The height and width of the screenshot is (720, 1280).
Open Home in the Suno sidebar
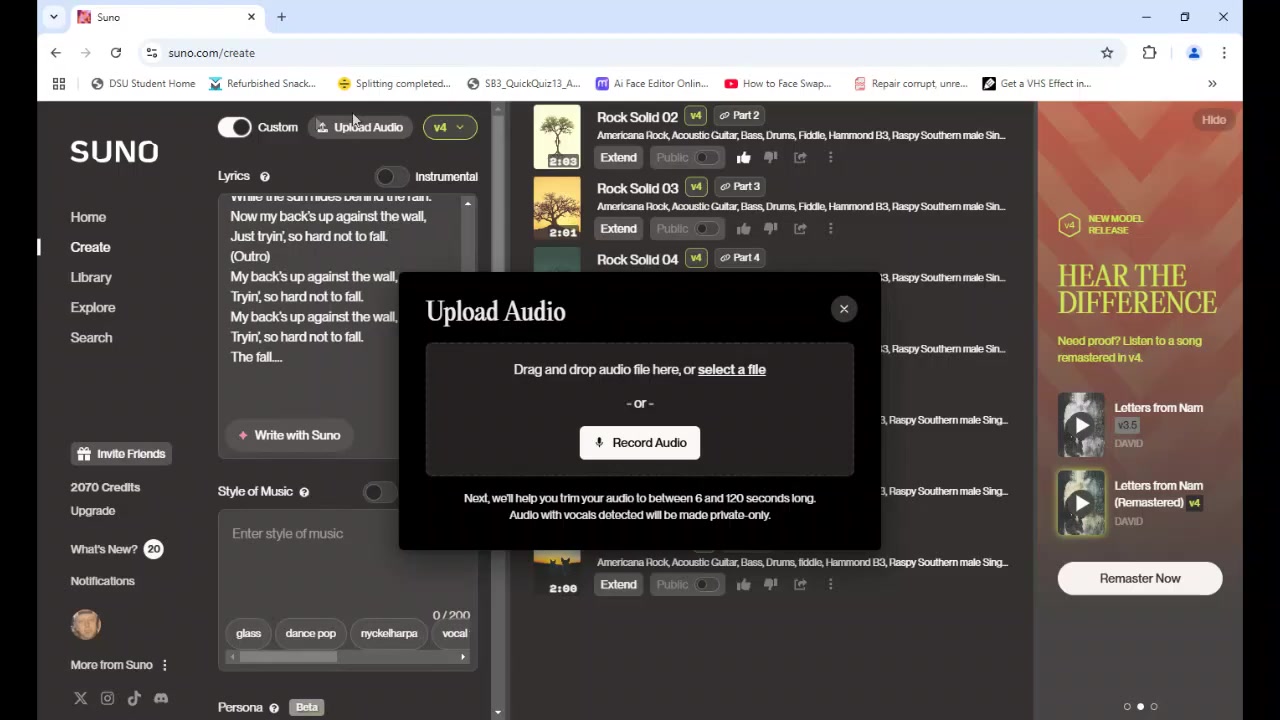[88, 217]
